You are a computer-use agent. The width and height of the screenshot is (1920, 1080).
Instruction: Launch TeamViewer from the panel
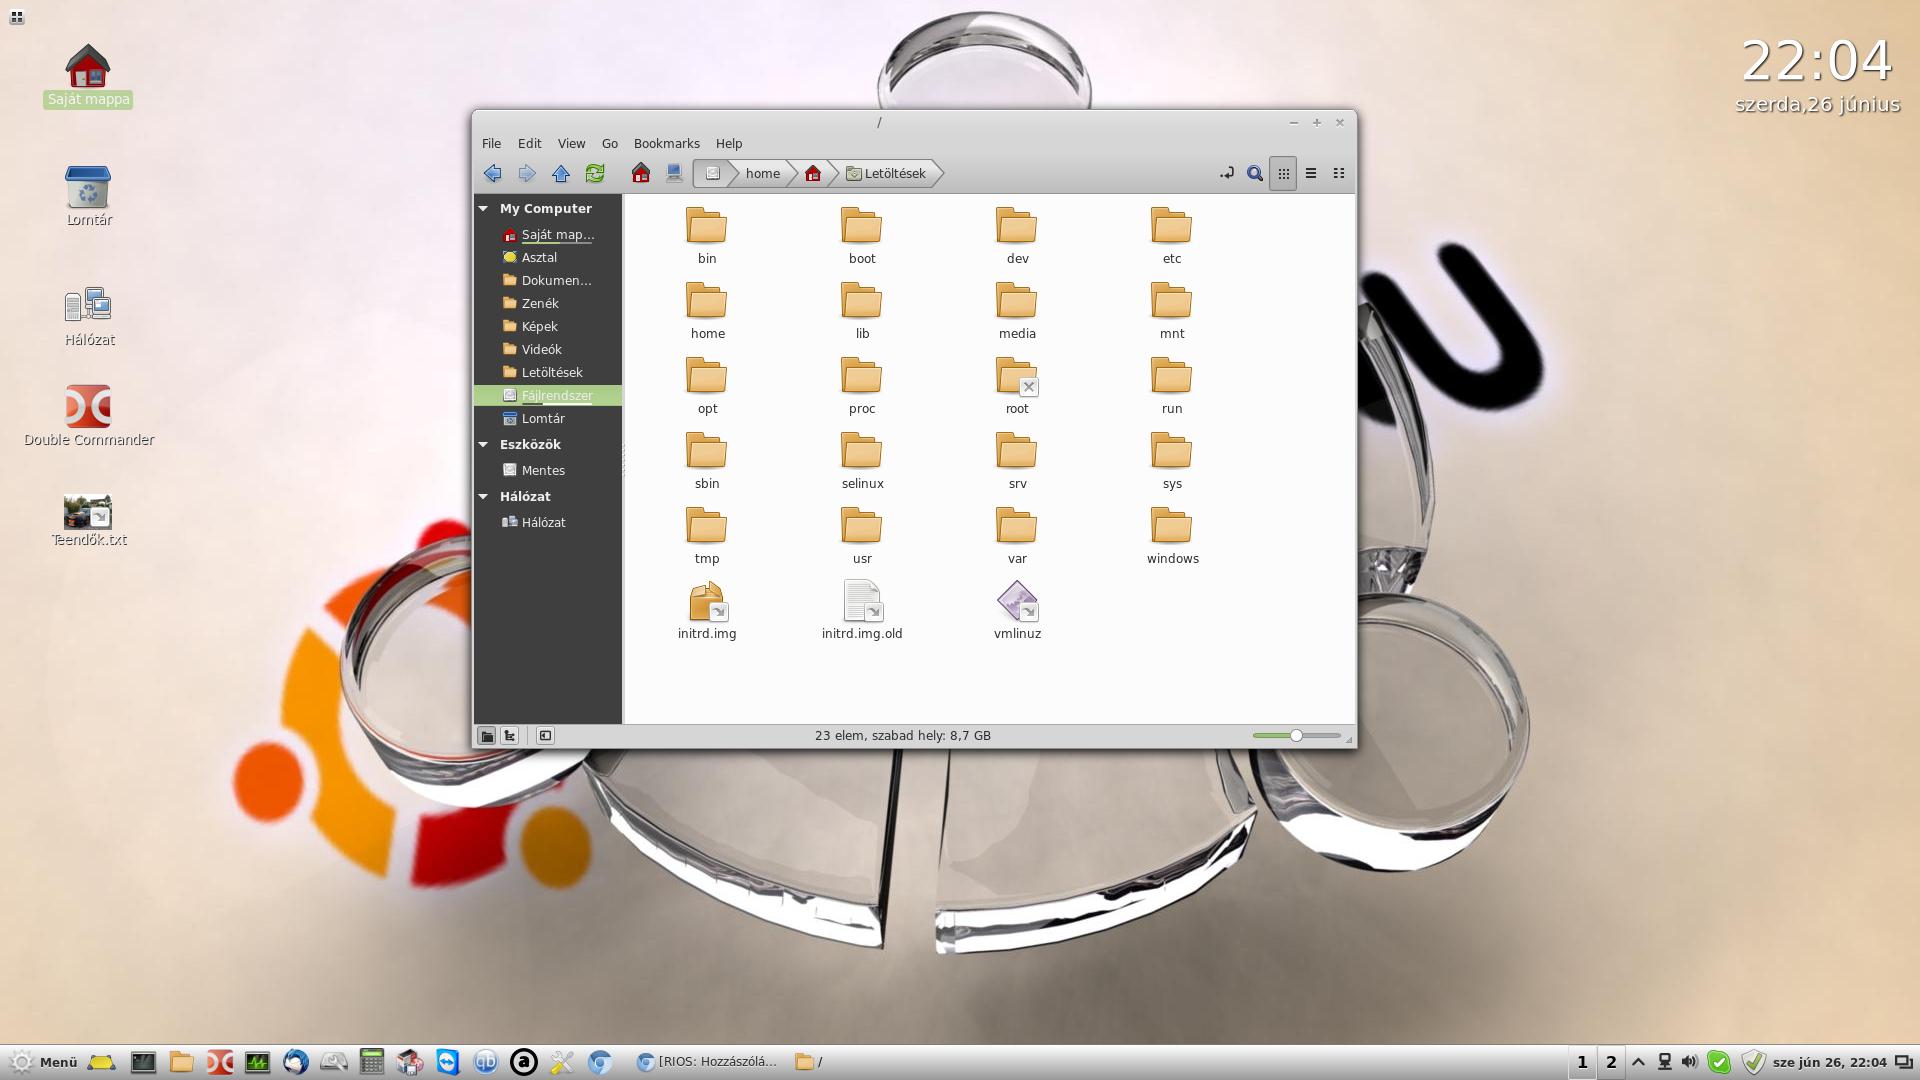447,1062
